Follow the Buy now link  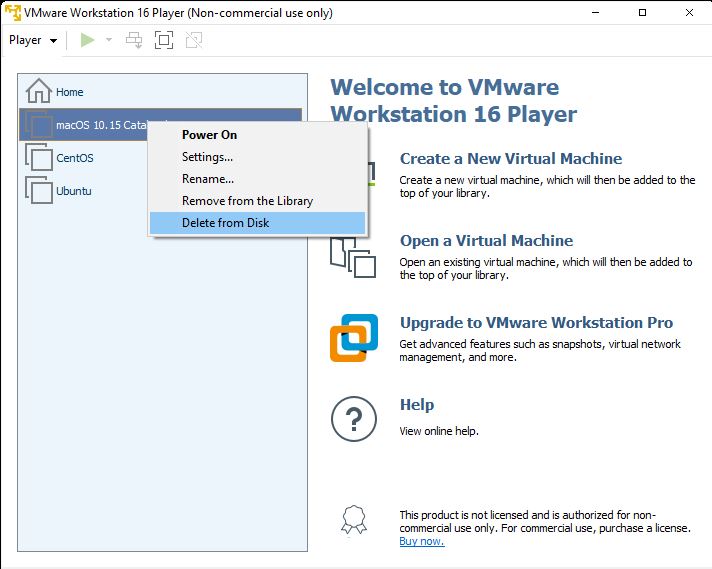click(421, 541)
